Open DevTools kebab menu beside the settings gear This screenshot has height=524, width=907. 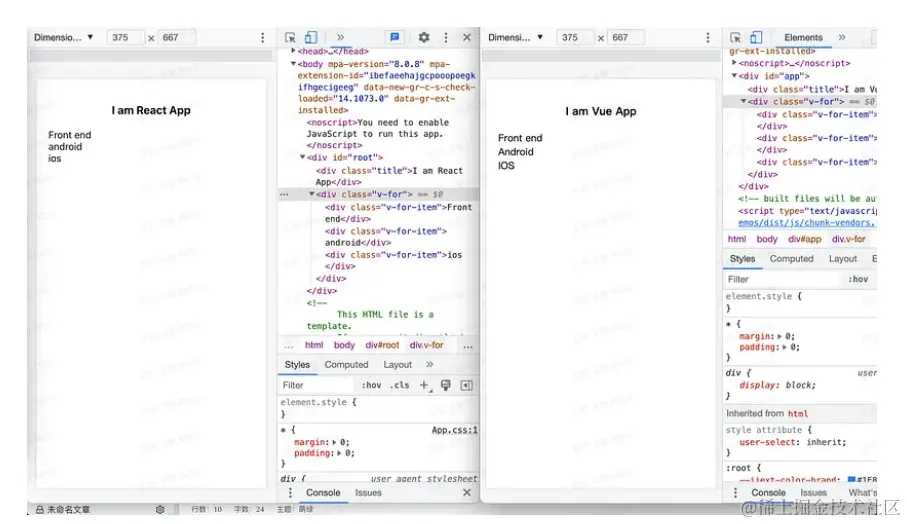[445, 38]
